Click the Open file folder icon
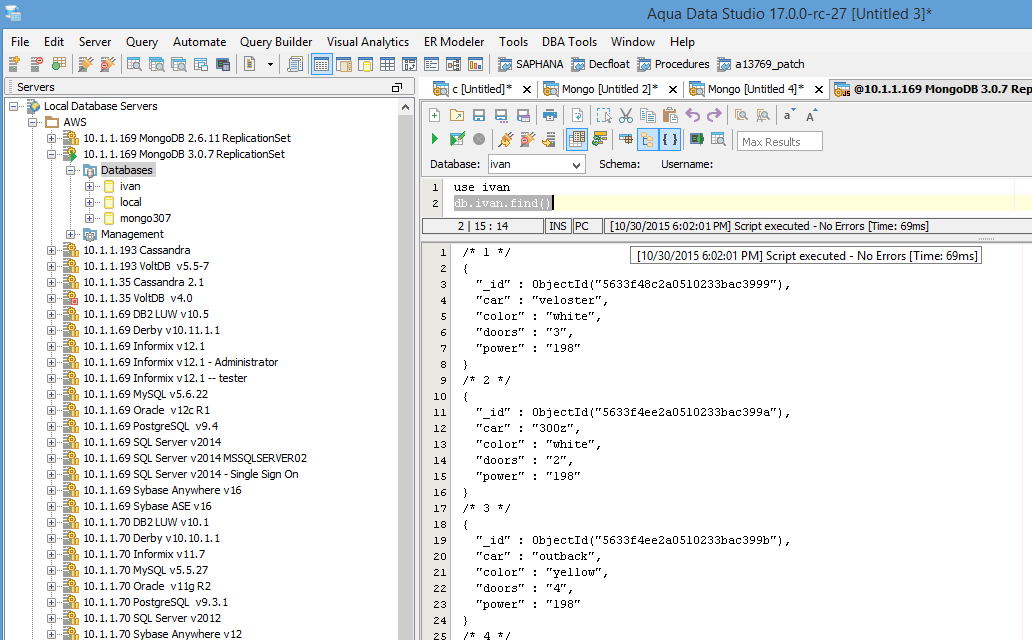Image resolution: width=1032 pixels, height=640 pixels. click(x=457, y=116)
